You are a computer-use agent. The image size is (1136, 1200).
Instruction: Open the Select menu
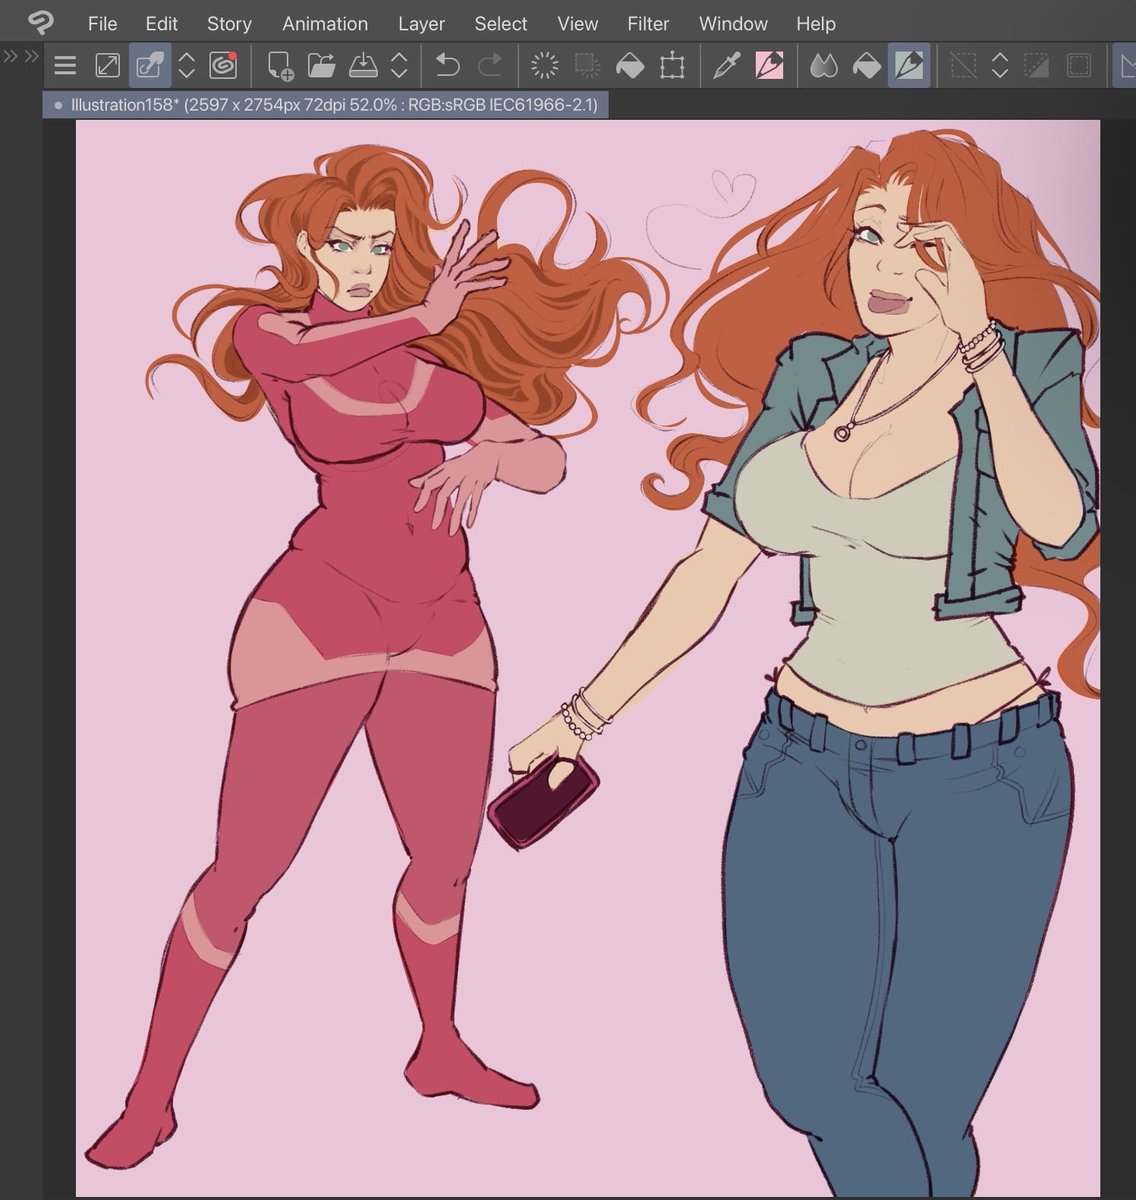501,23
